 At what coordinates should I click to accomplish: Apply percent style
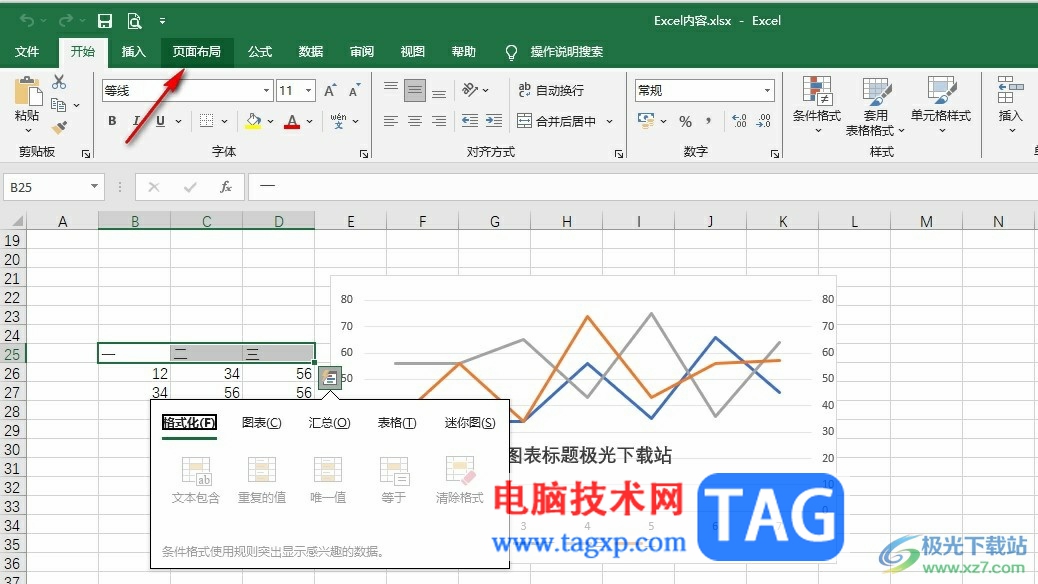[x=685, y=121]
